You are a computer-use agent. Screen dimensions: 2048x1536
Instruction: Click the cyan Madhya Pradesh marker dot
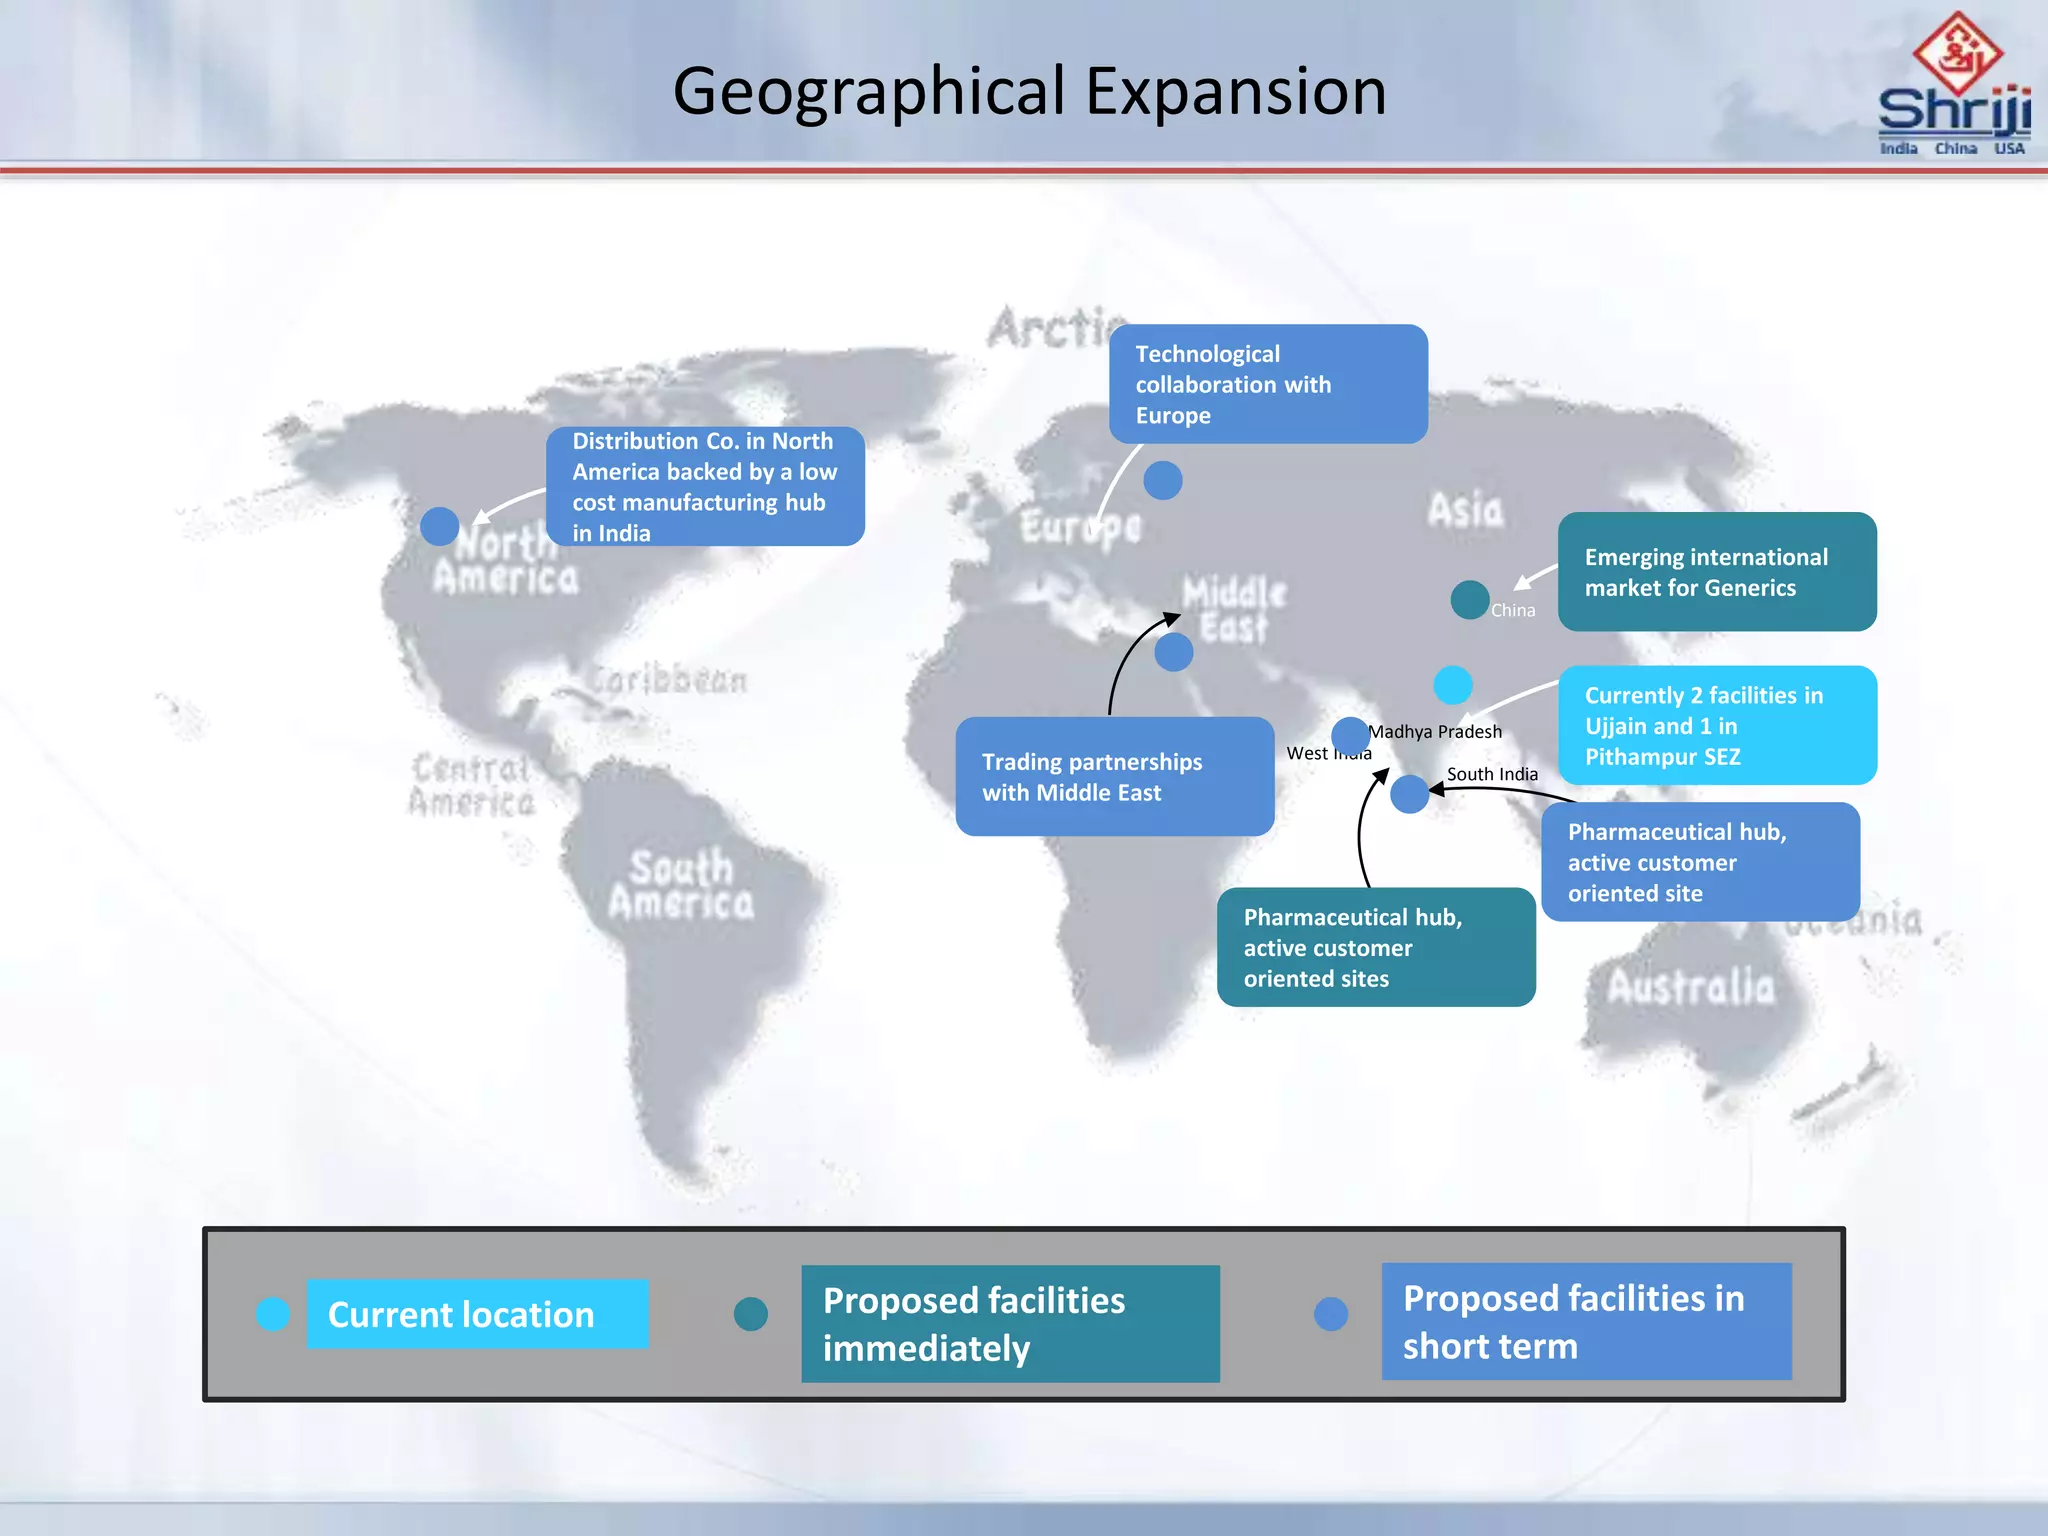[1452, 685]
